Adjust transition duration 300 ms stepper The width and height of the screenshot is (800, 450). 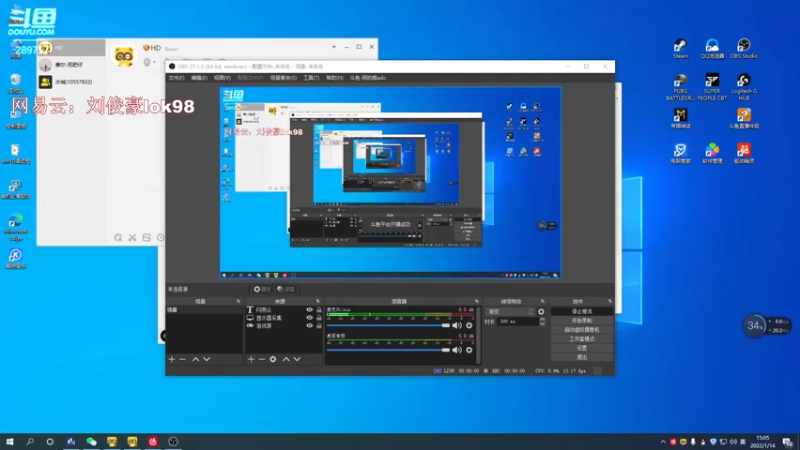coord(542,321)
